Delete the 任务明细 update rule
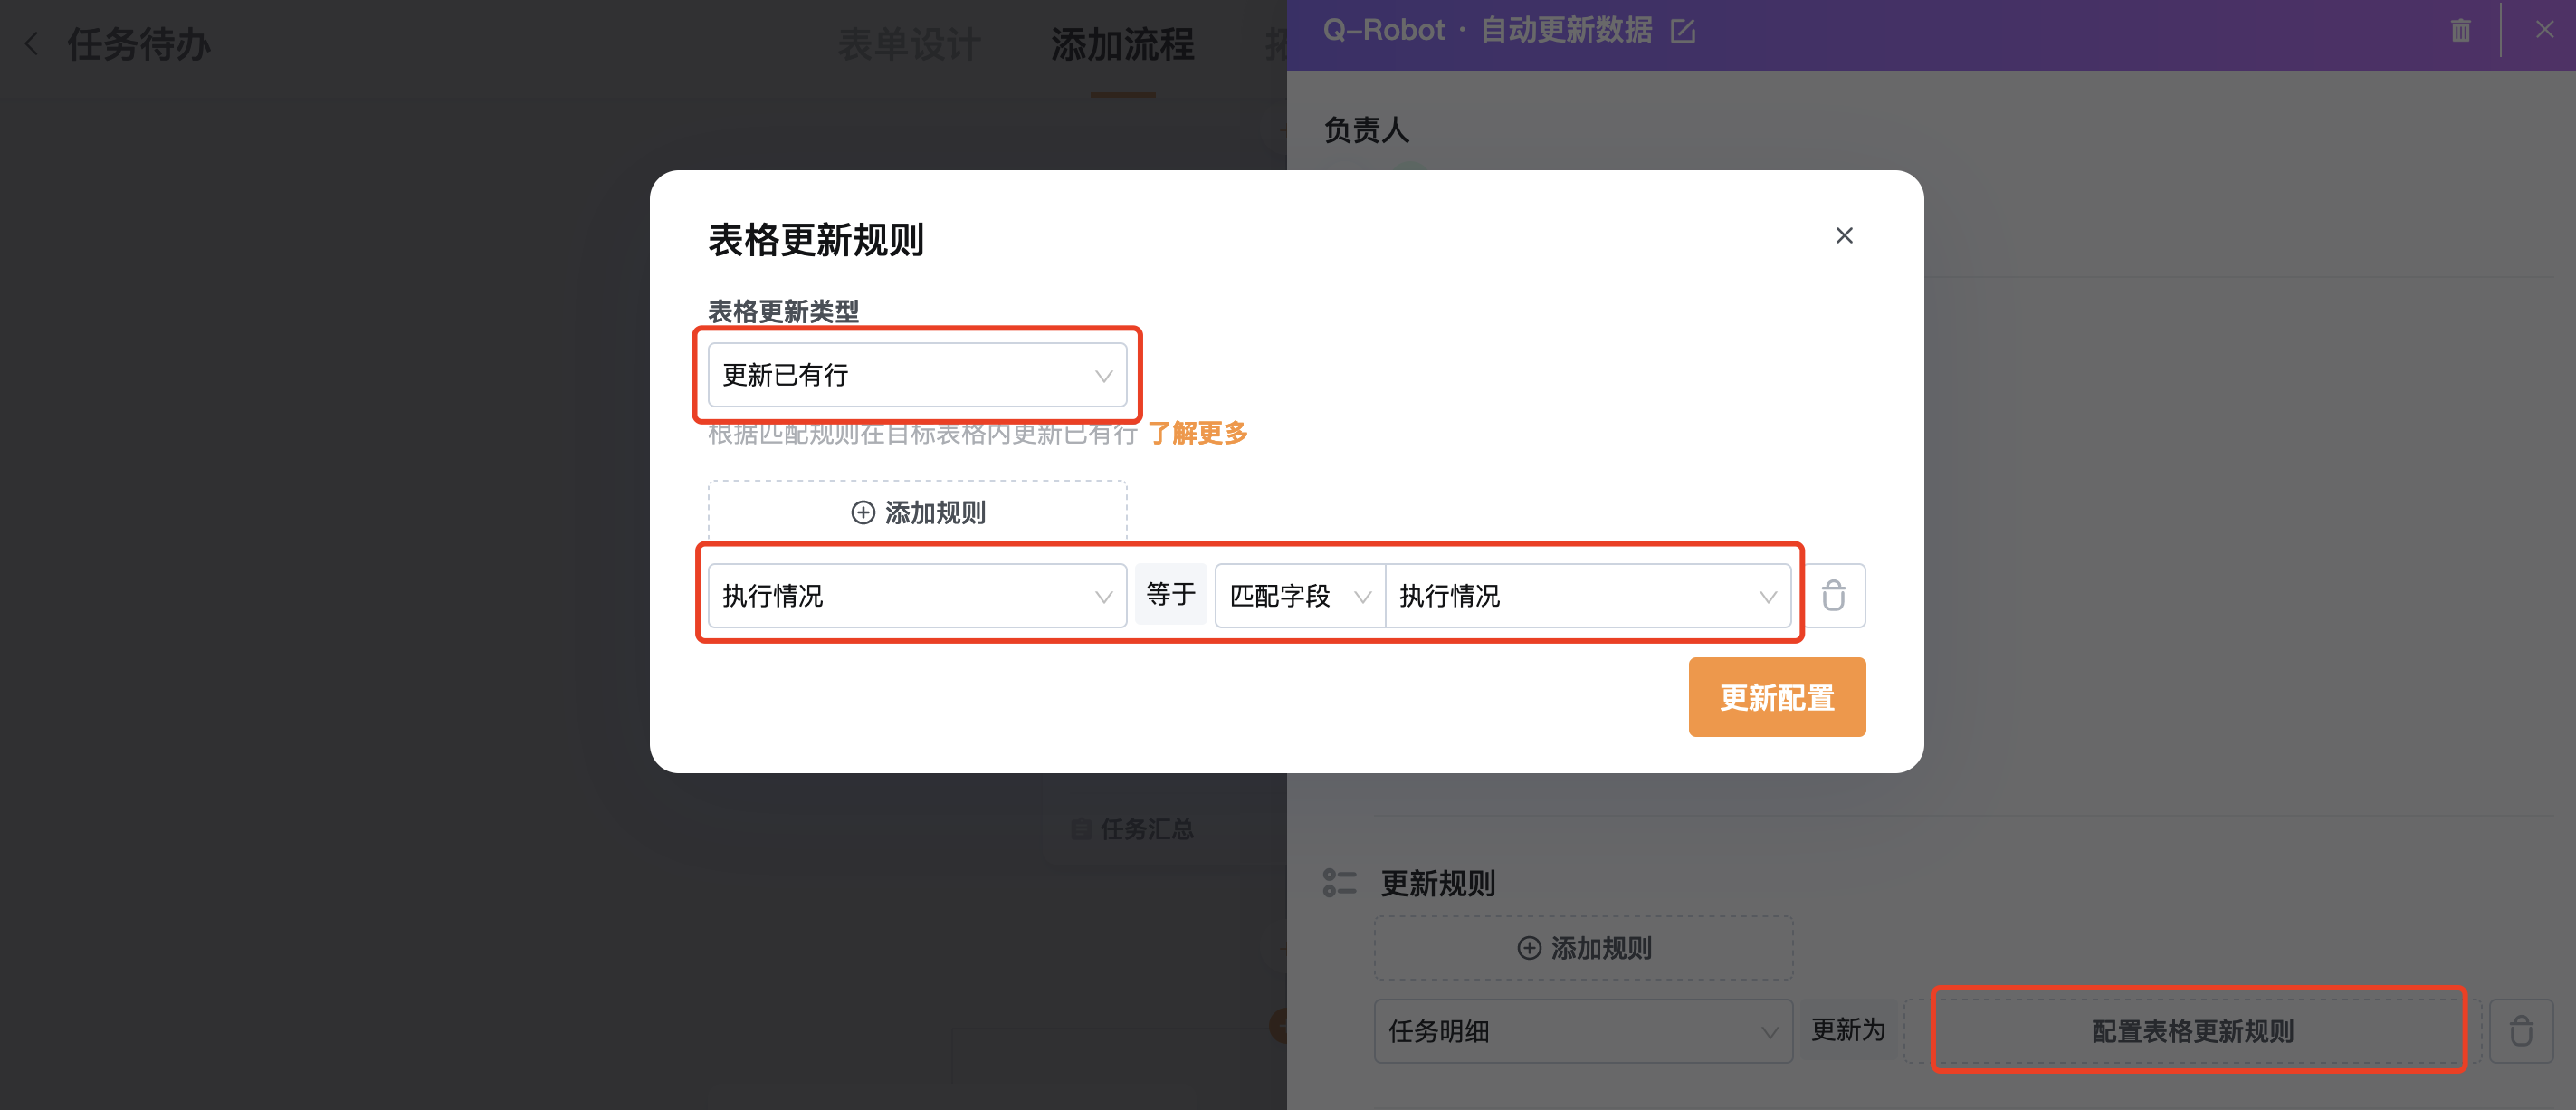This screenshot has width=2576, height=1110. click(2521, 1031)
